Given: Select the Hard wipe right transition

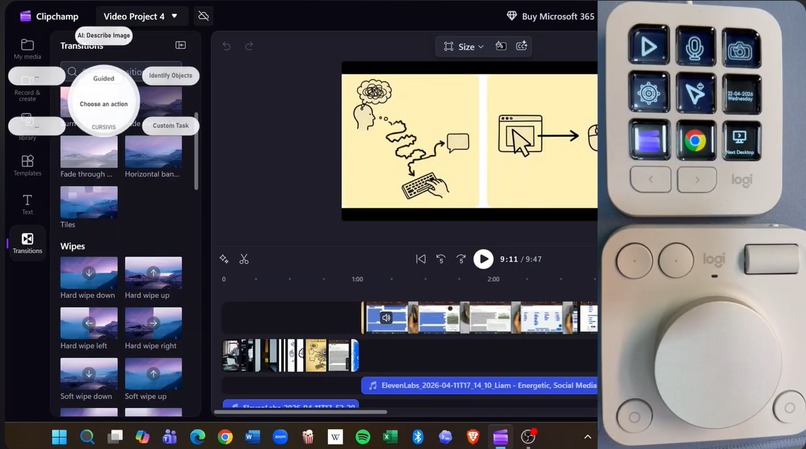Looking at the screenshot, I should click(153, 324).
